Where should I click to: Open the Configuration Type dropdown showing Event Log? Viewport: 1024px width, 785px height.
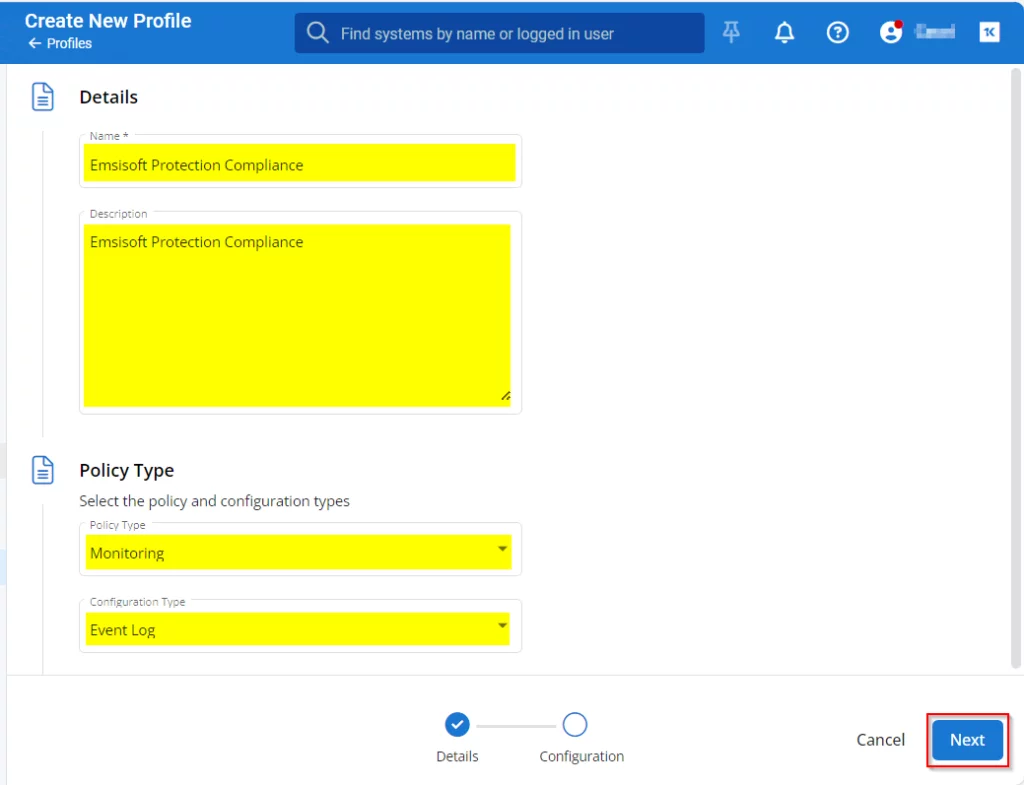click(299, 629)
